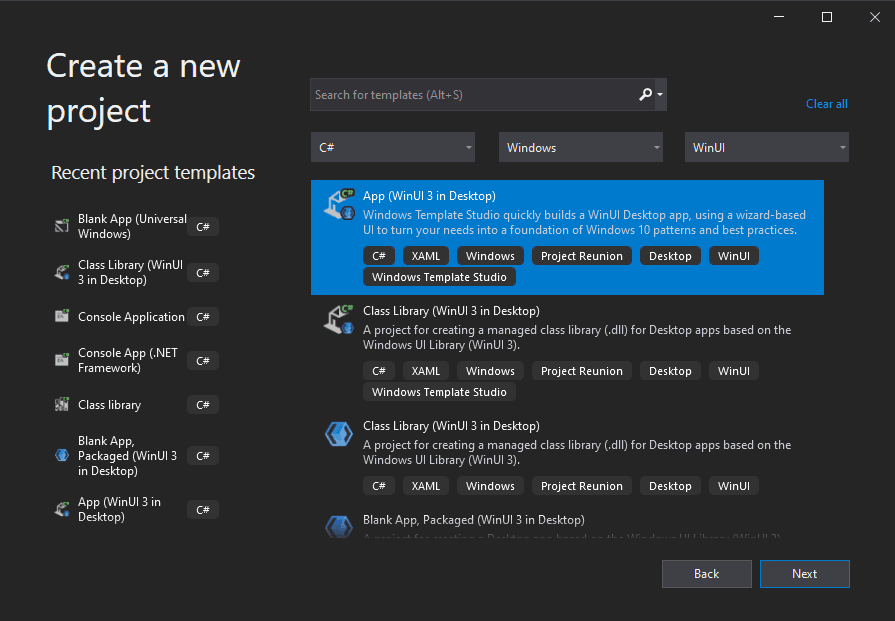Click the Blank App, Packaged recent icon
Image resolution: width=895 pixels, height=621 pixels.
(x=61, y=455)
